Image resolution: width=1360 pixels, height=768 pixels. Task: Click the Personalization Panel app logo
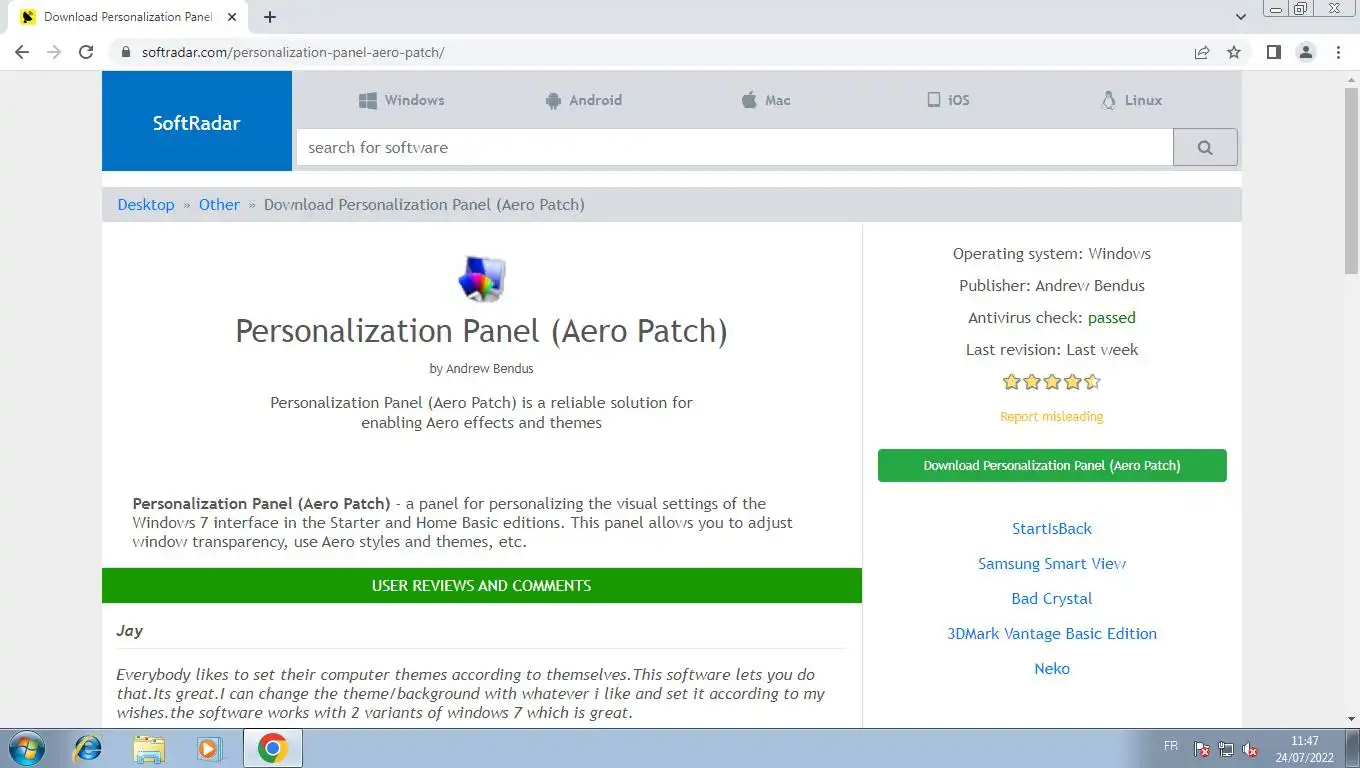pos(482,279)
